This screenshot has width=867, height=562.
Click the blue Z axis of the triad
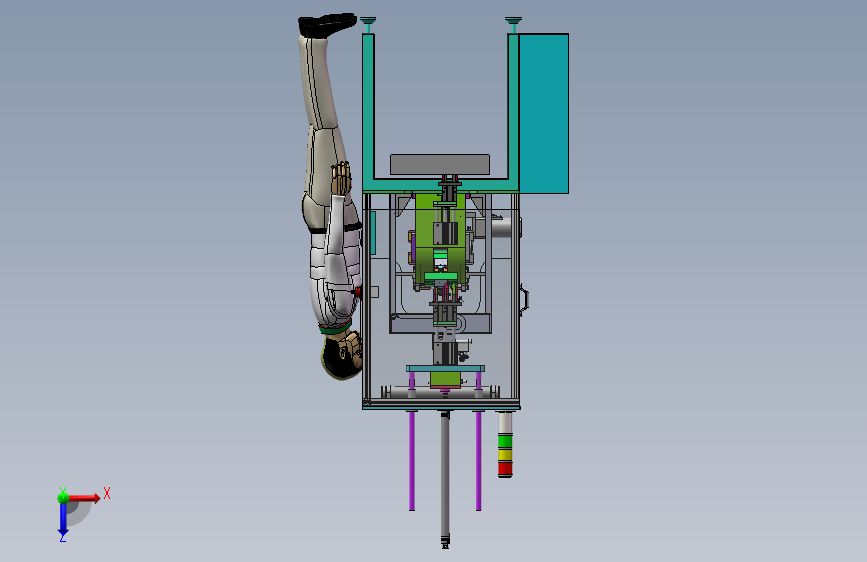63,519
